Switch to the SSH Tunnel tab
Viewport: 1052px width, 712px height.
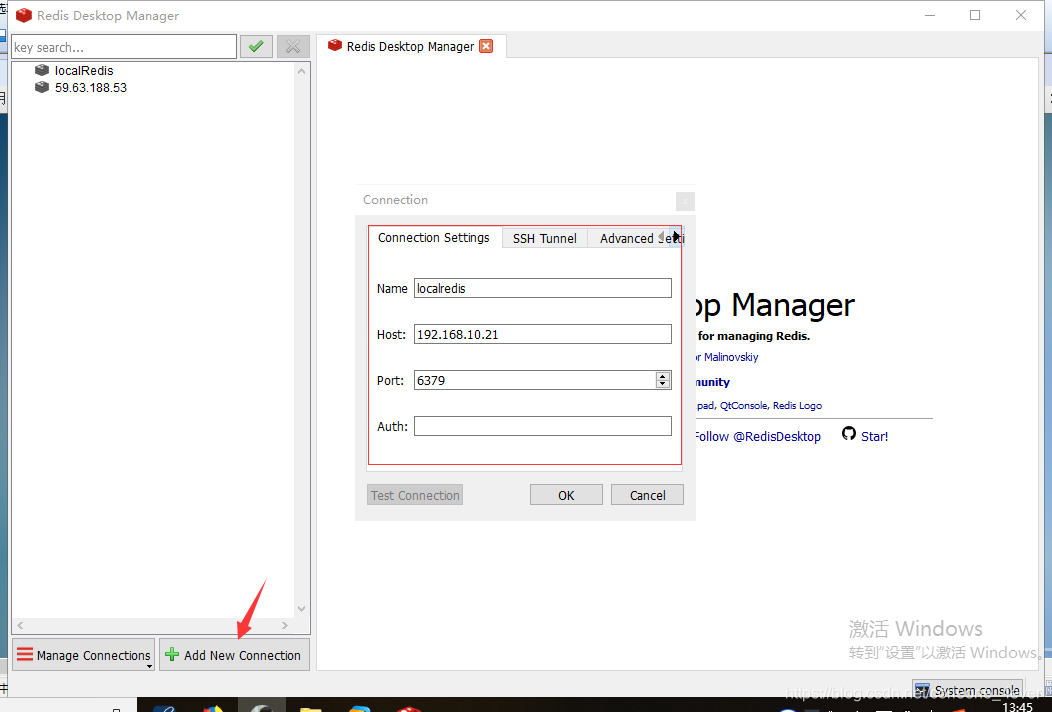pos(545,238)
